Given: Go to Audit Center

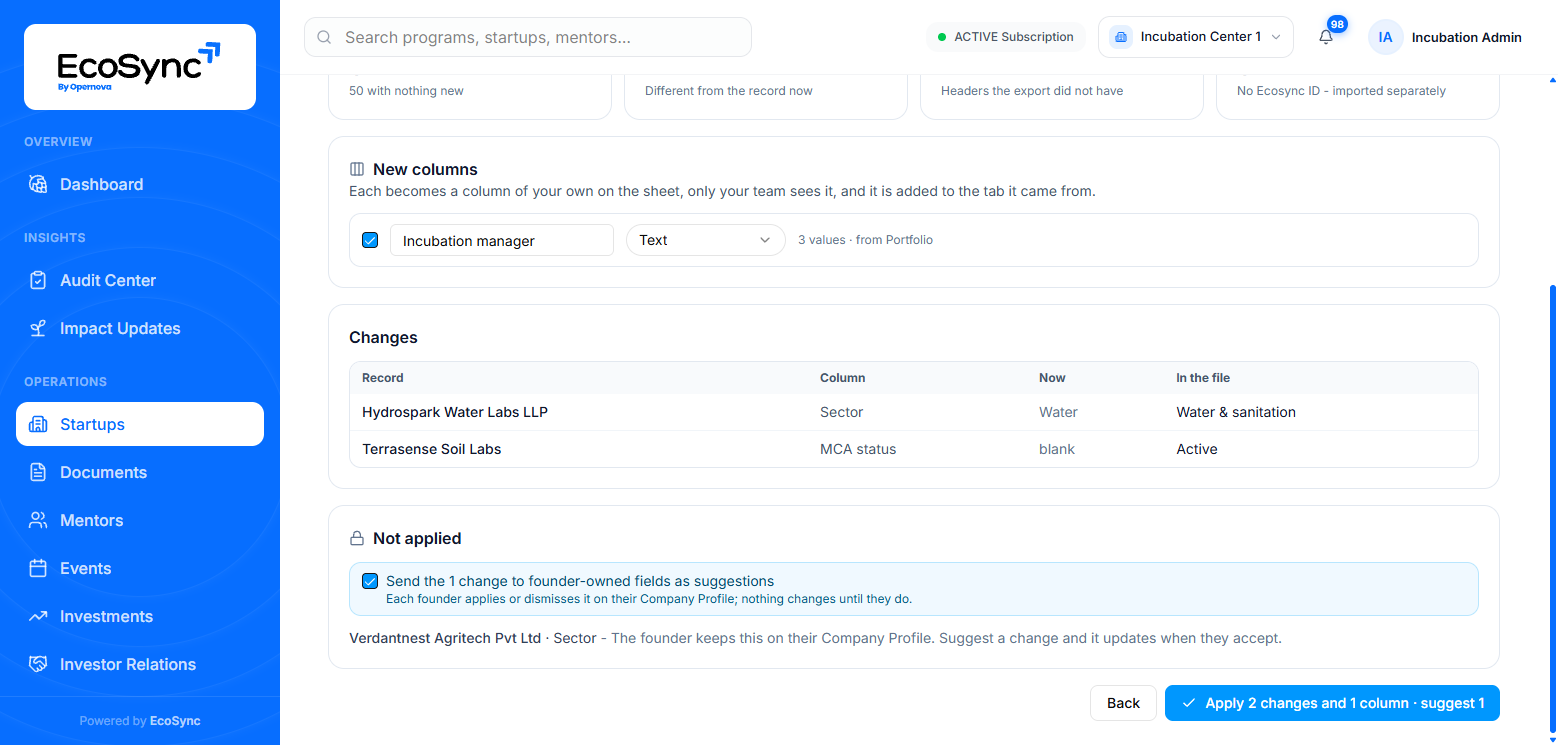Looking at the screenshot, I should (x=140, y=280).
